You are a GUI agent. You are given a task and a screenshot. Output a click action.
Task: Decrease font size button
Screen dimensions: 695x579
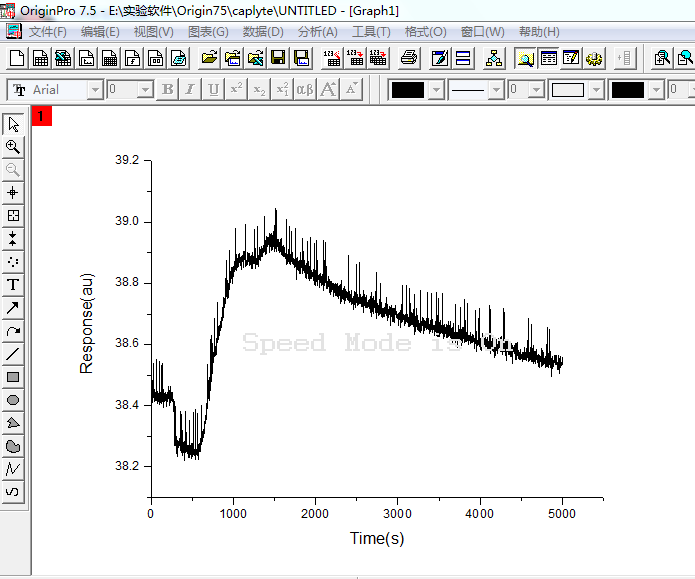[351, 90]
